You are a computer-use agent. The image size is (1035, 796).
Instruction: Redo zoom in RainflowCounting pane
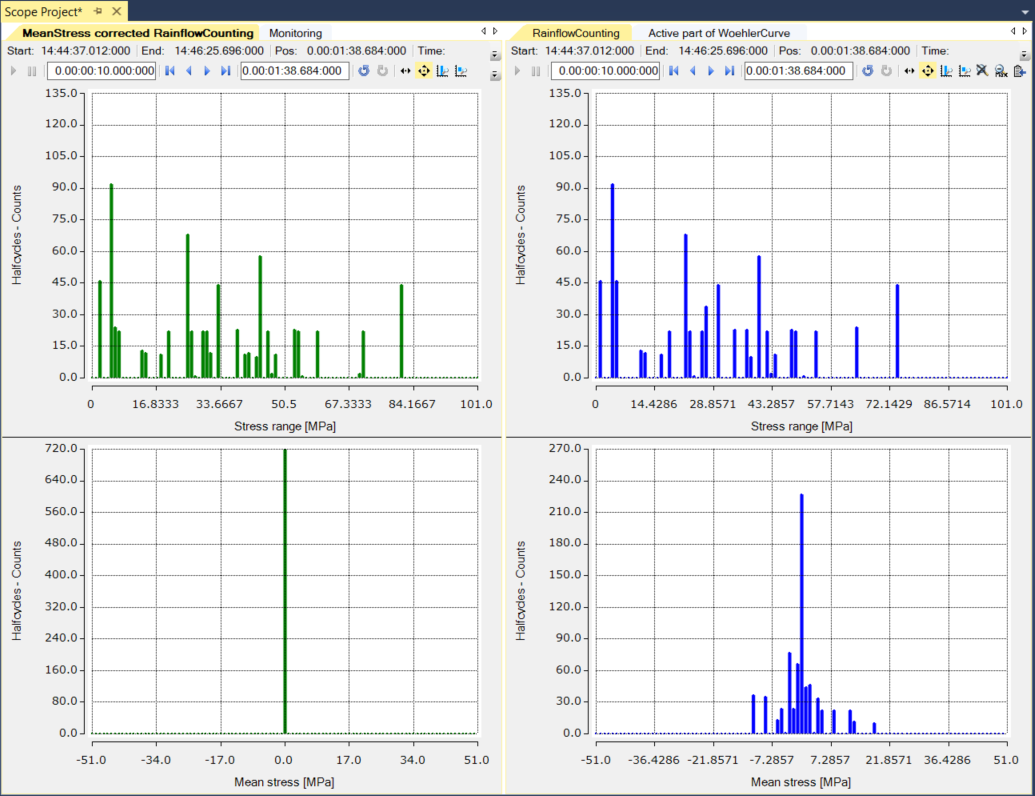coord(886,71)
